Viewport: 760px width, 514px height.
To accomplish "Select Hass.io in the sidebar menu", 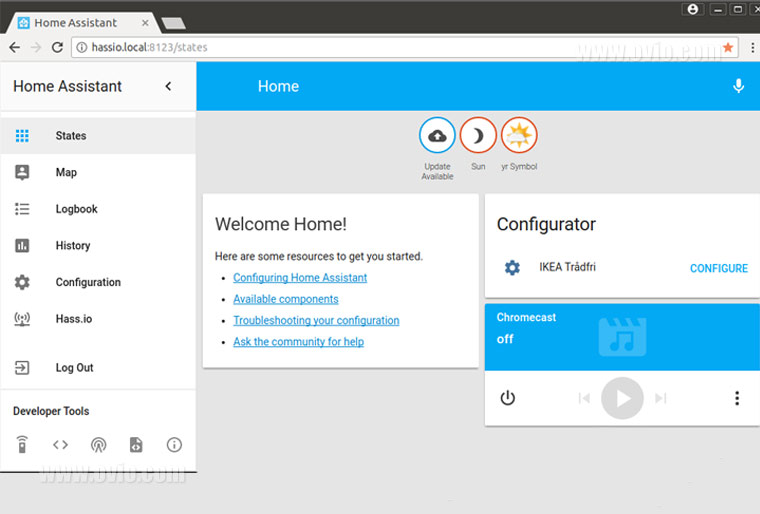I will [x=98, y=319].
